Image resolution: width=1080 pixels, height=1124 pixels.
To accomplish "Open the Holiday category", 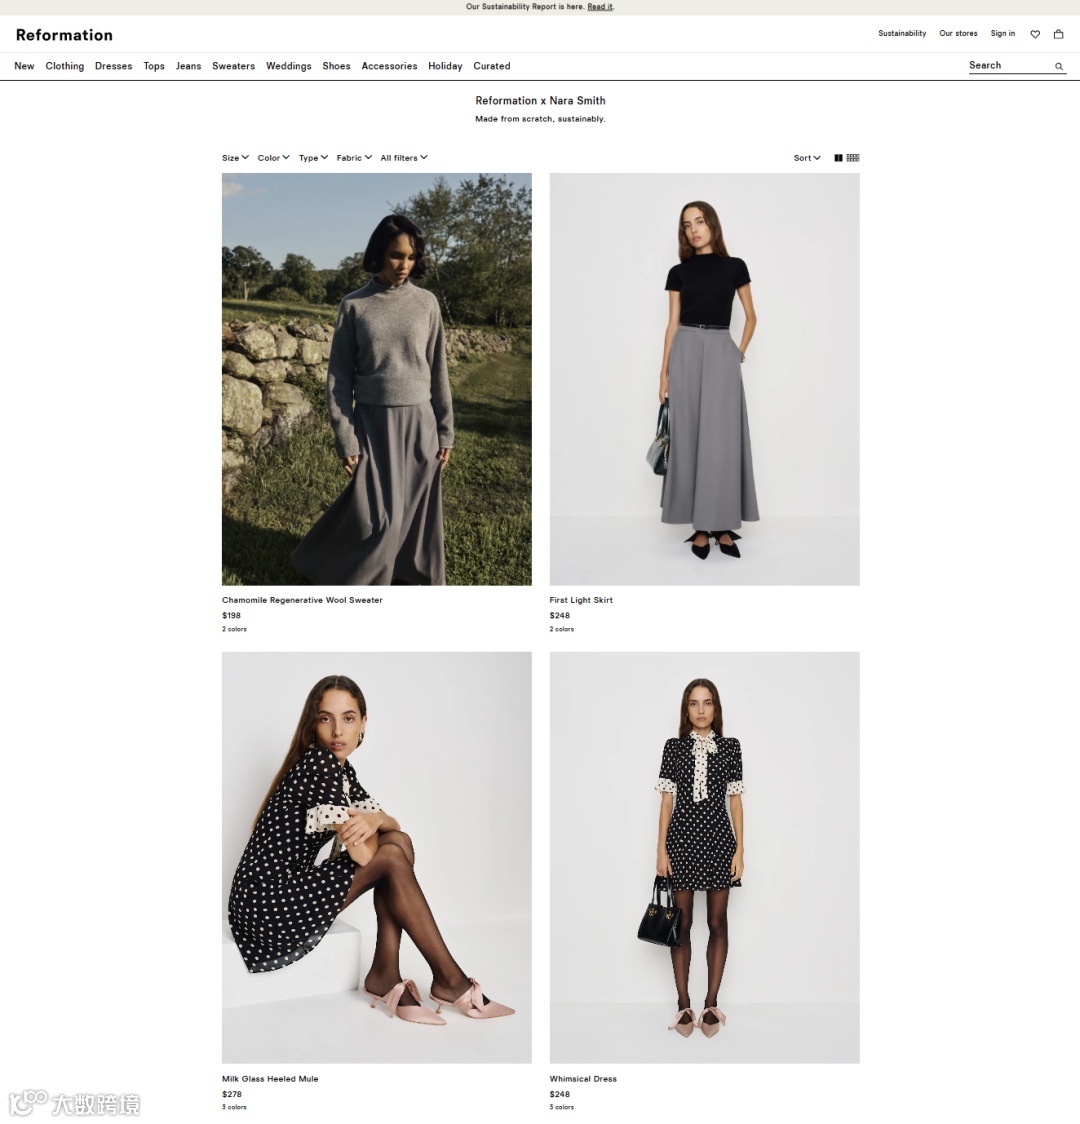I will click(x=445, y=66).
